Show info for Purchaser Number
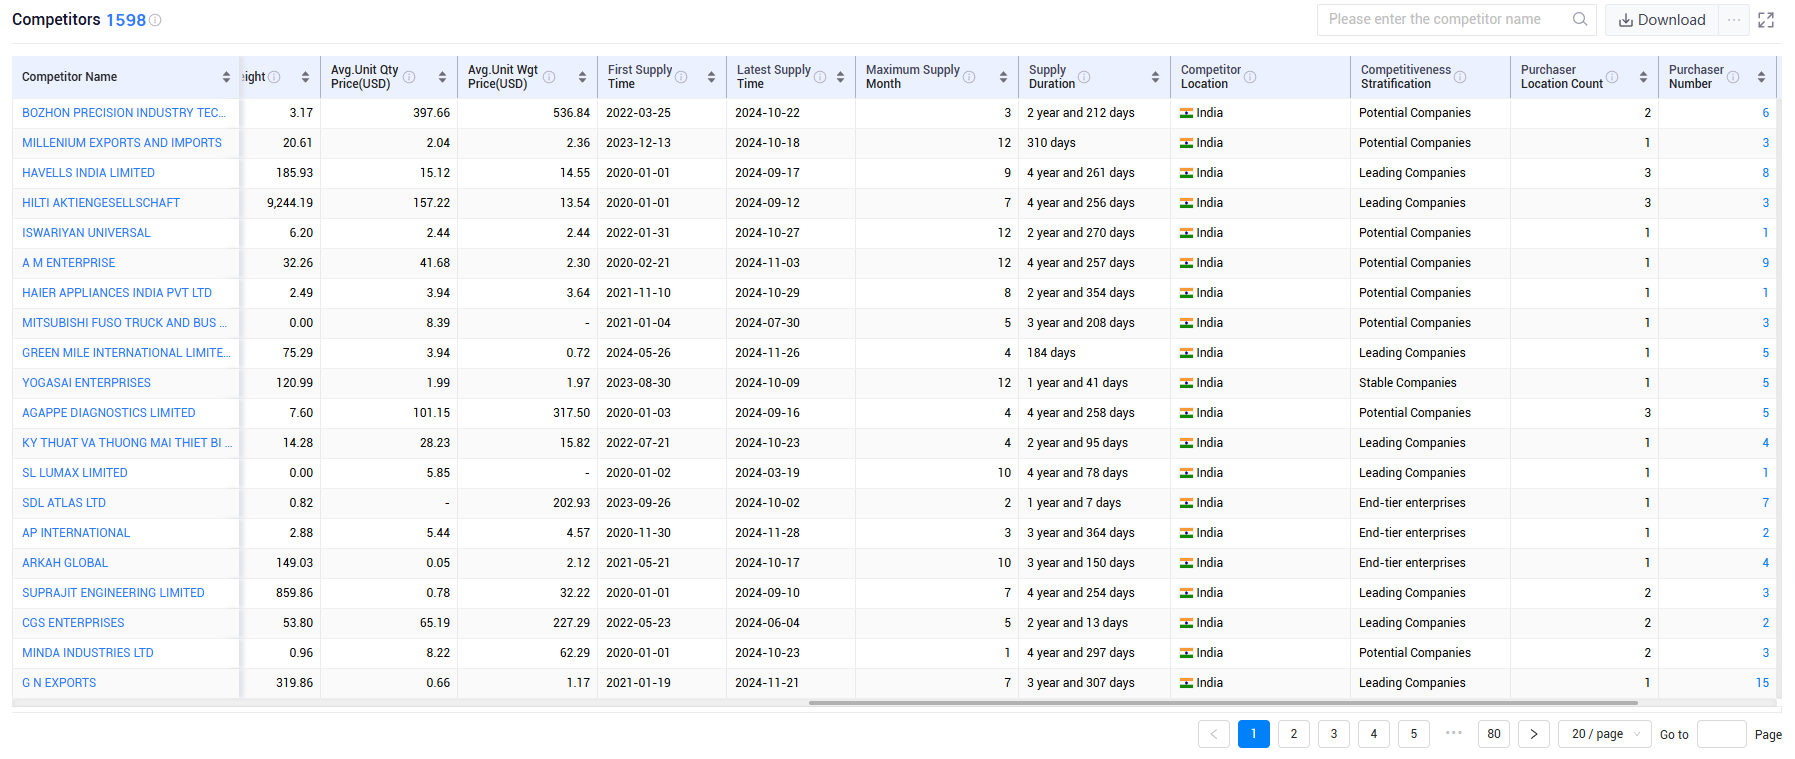 (1733, 77)
